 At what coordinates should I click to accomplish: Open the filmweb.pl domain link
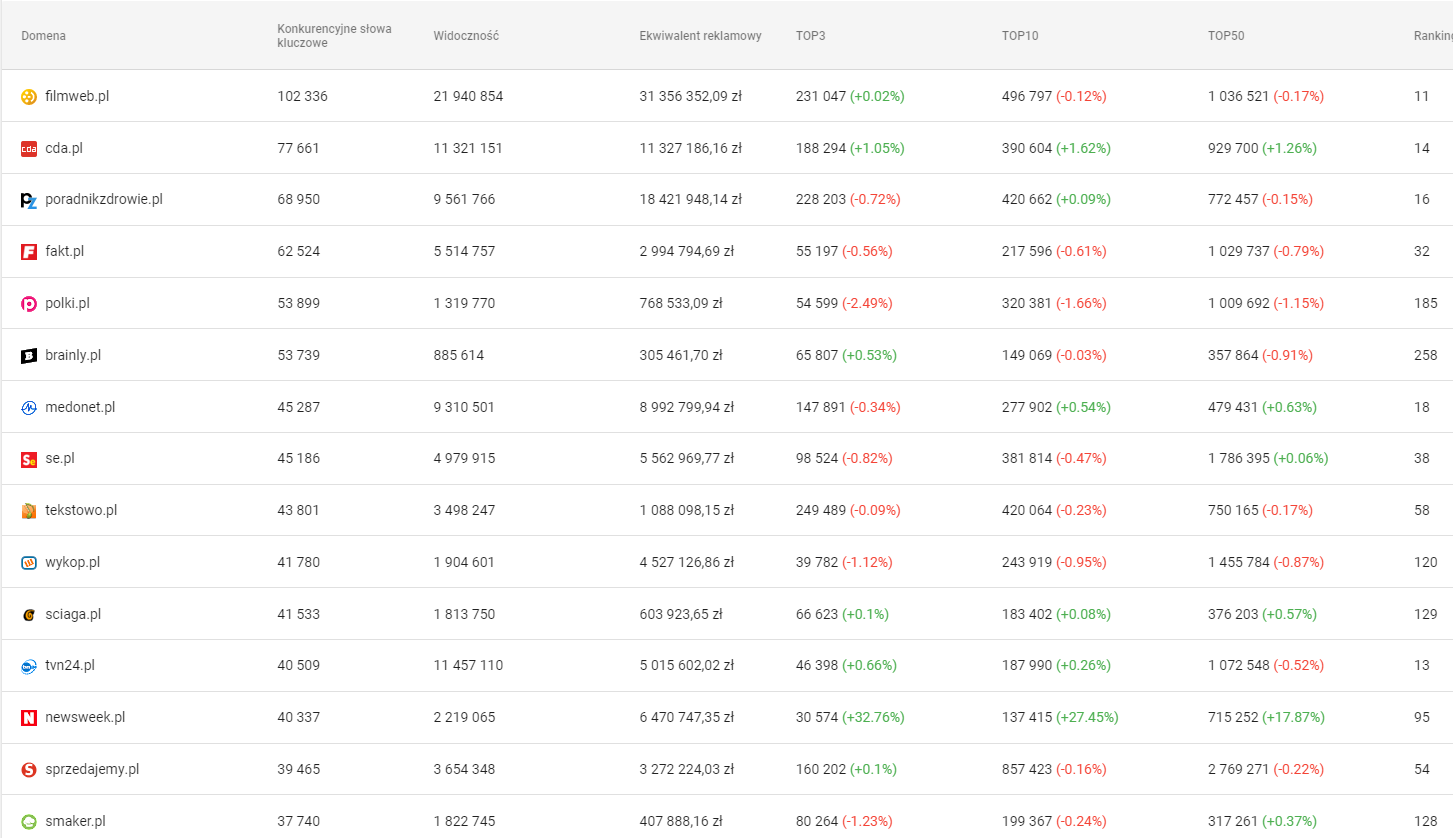tap(77, 96)
